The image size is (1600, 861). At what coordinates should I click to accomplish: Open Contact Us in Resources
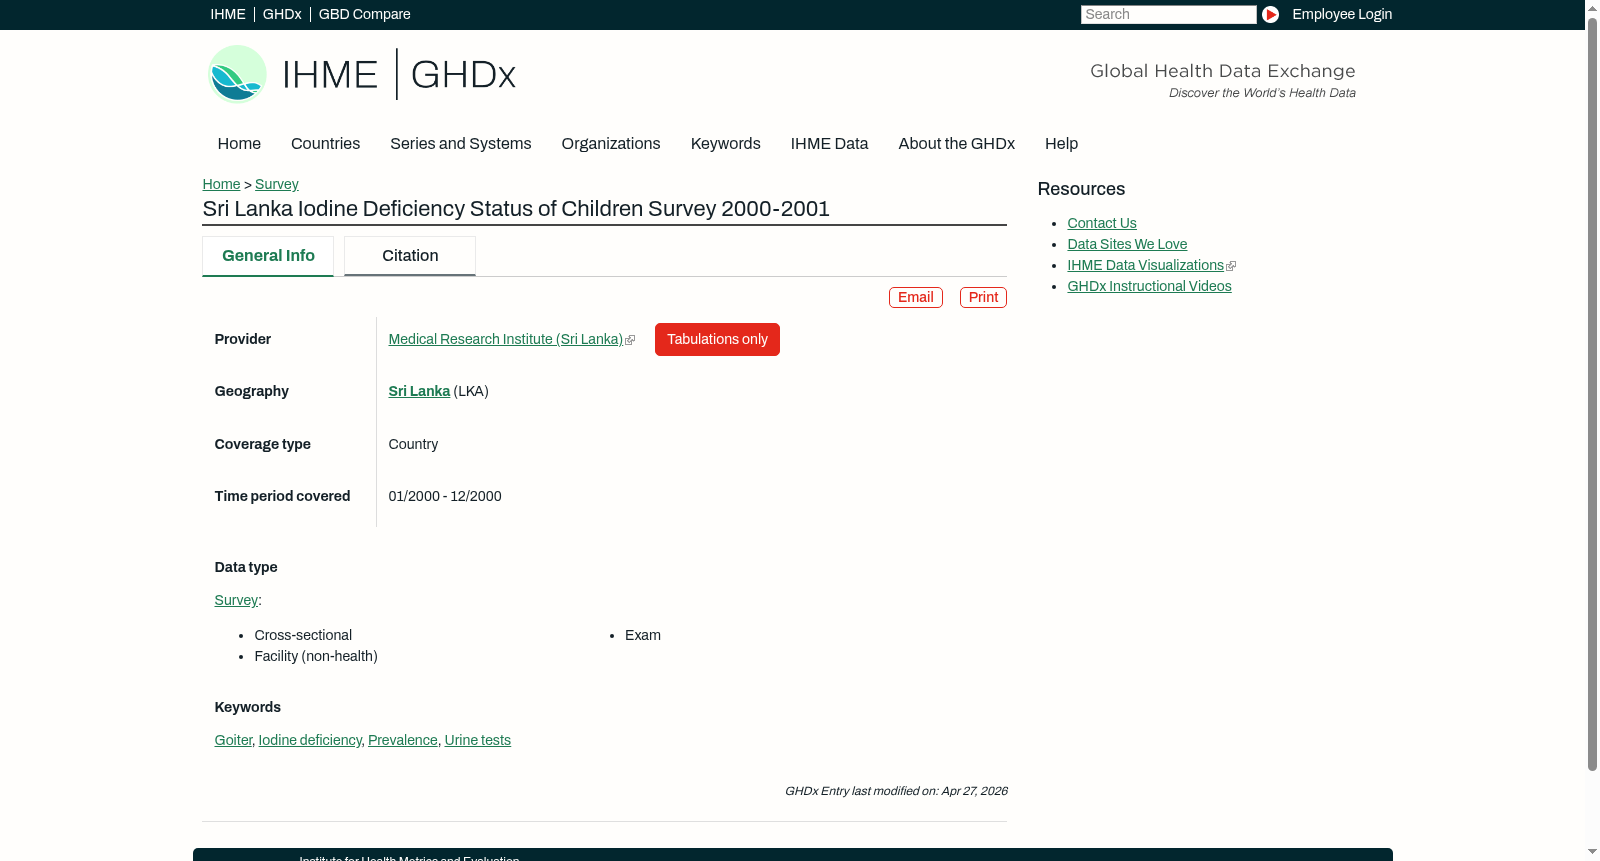[x=1102, y=223]
